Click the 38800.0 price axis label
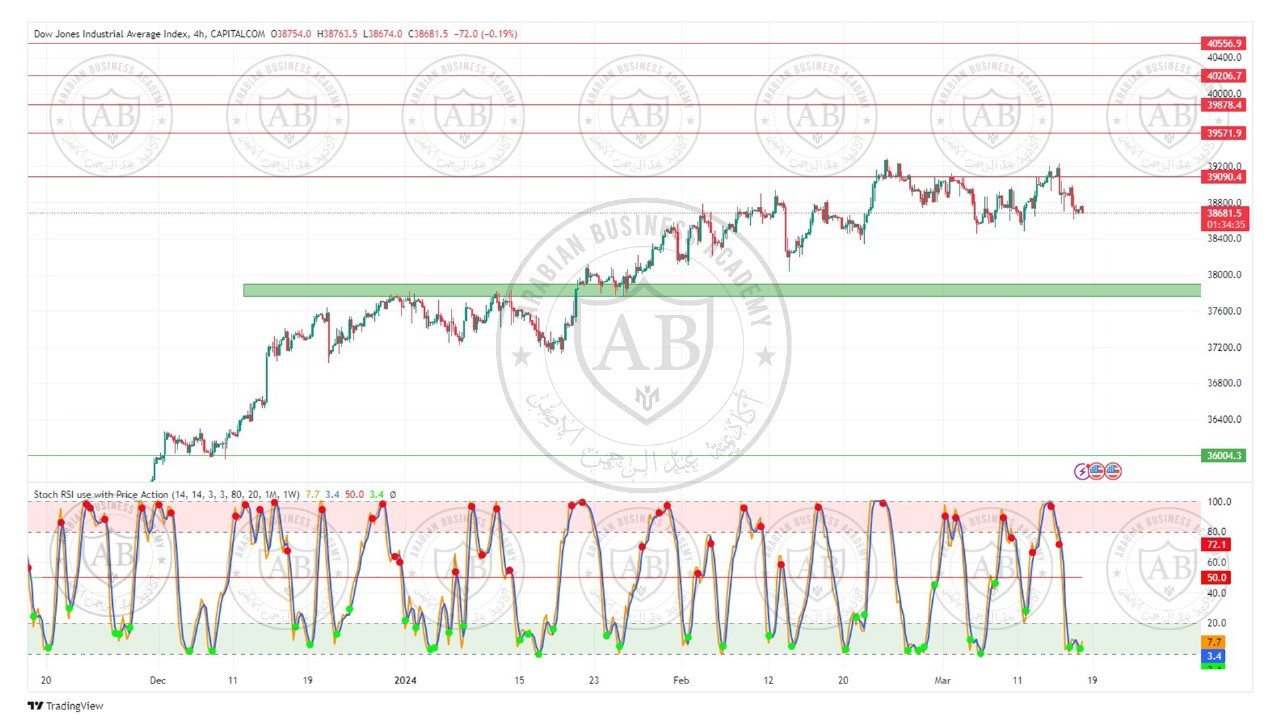The height and width of the screenshot is (720, 1280). coord(1224,202)
